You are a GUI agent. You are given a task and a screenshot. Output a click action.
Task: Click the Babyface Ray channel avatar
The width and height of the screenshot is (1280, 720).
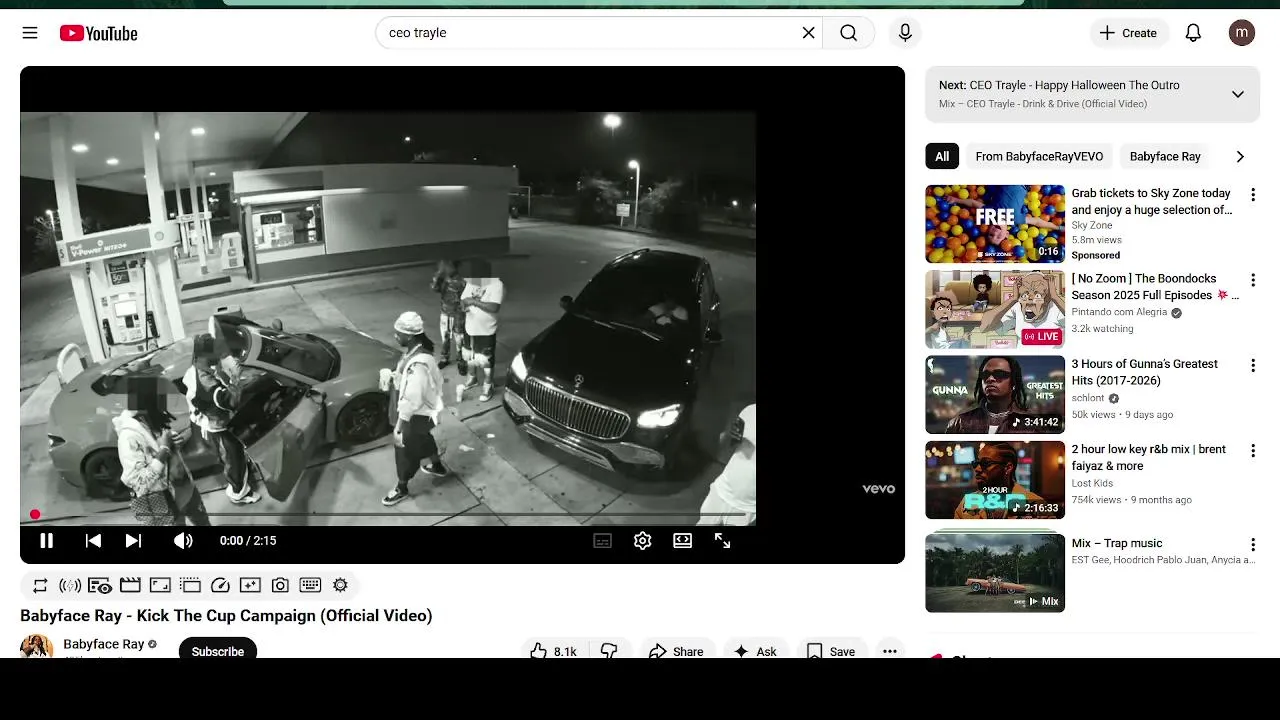pyautogui.click(x=37, y=646)
